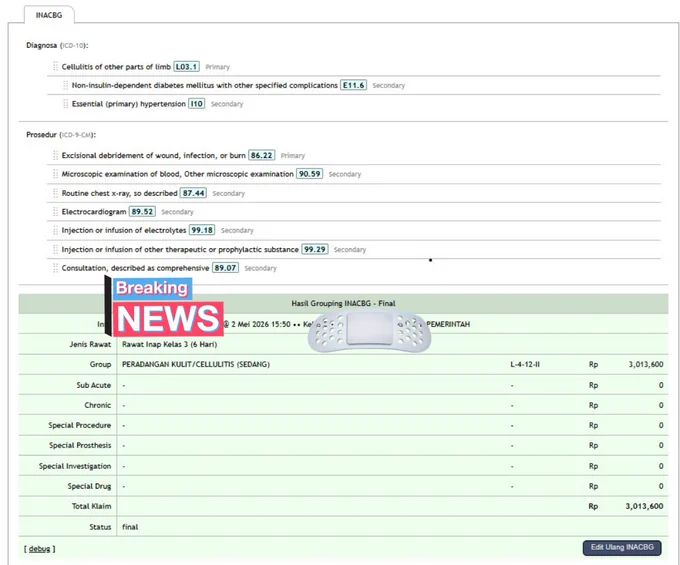Grab drag handle beside Consultation, described as comprehensive
This screenshot has width=680, height=565.
[x=56, y=268]
